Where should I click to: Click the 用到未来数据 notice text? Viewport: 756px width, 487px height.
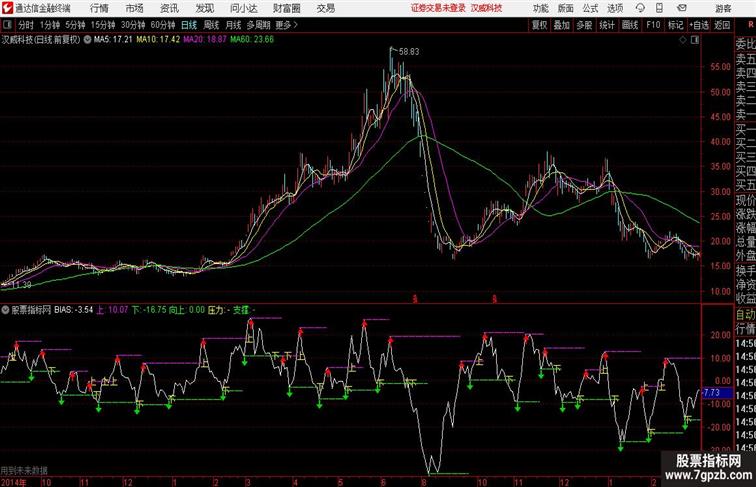(x=24, y=470)
